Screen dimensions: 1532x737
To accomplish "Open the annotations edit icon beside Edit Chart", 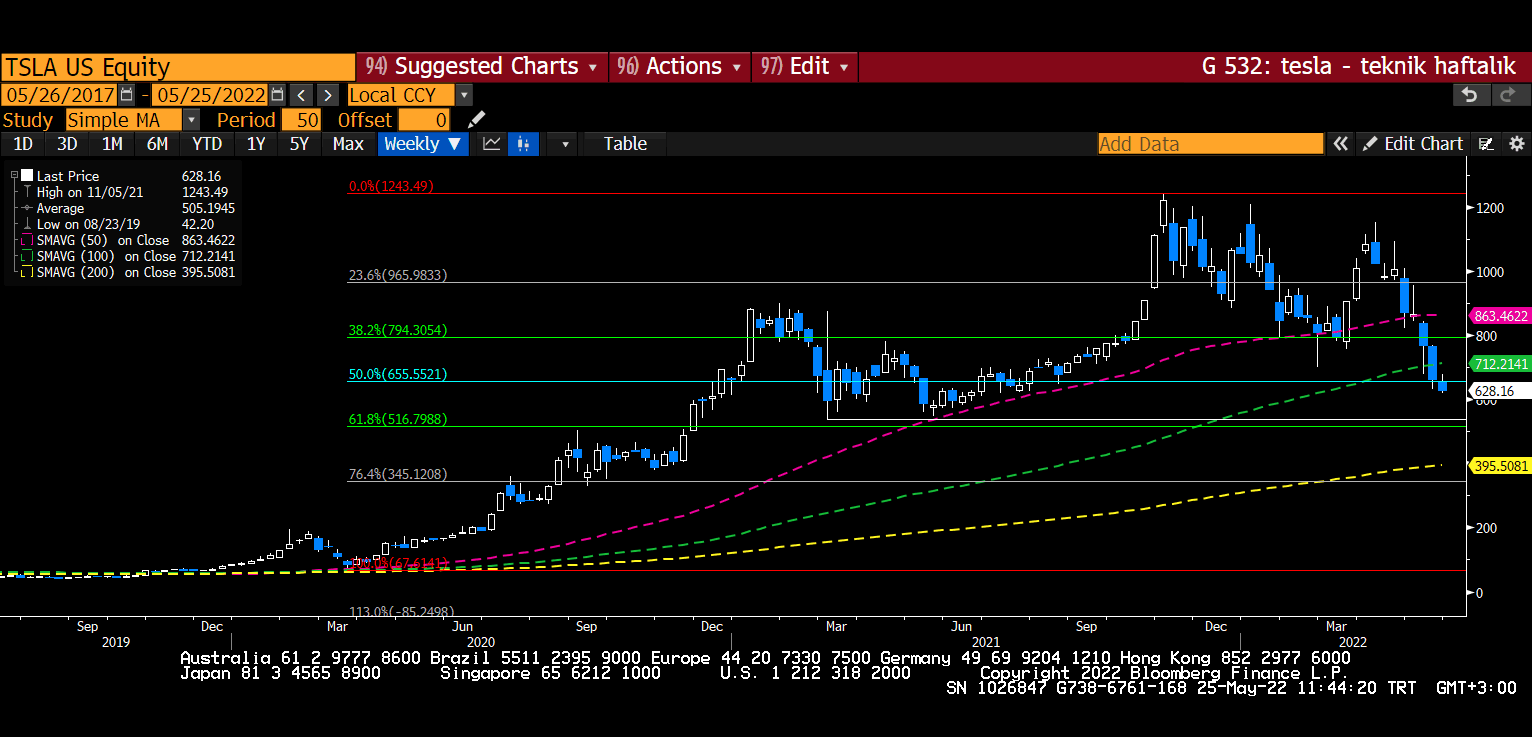I will 1486,144.
